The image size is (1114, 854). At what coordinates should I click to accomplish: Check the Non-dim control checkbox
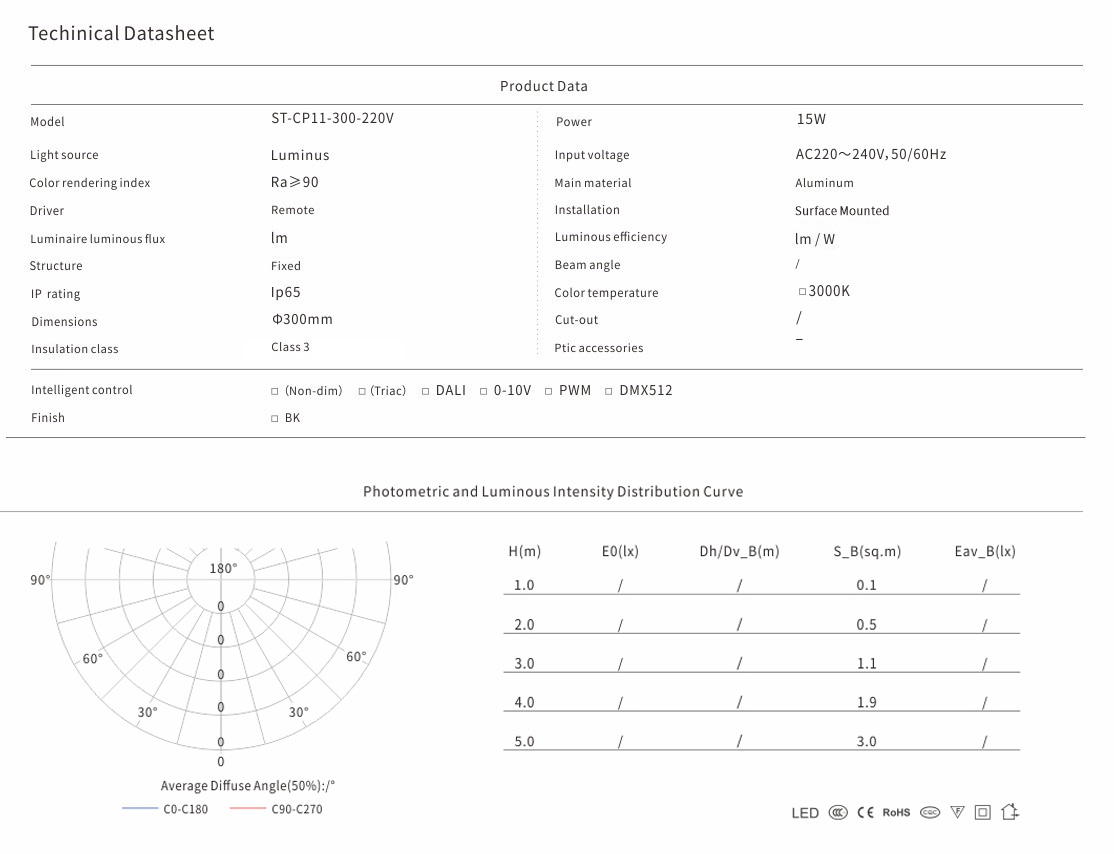point(275,392)
